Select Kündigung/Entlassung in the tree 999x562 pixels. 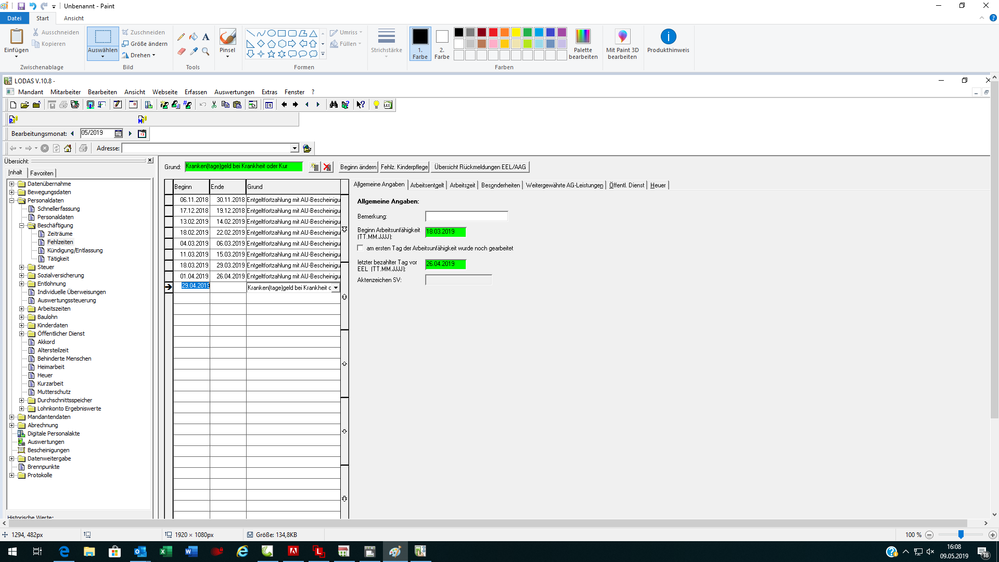click(75, 250)
